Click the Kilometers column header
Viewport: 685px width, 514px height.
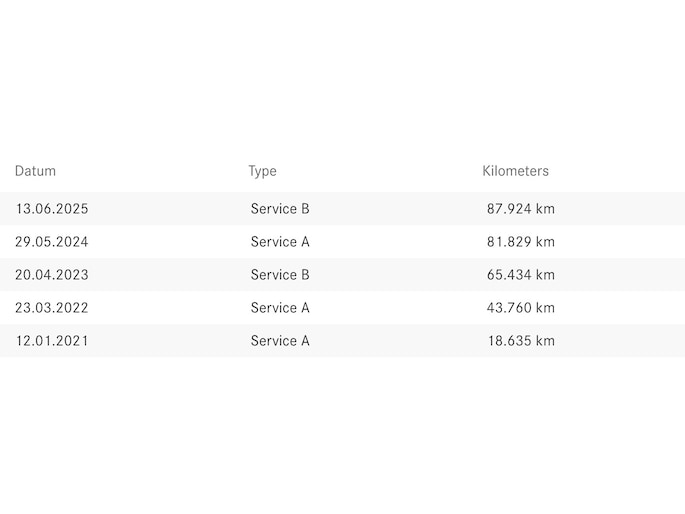pos(515,171)
